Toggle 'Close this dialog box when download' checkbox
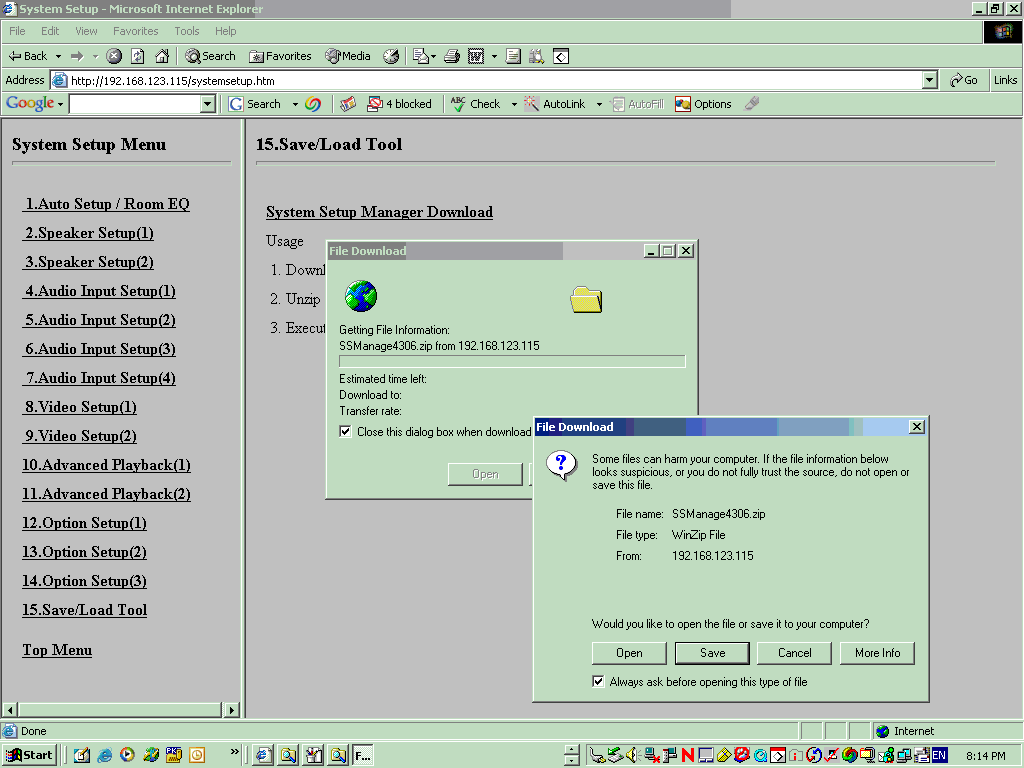Image resolution: width=1024 pixels, height=768 pixels. pyautogui.click(x=346, y=432)
